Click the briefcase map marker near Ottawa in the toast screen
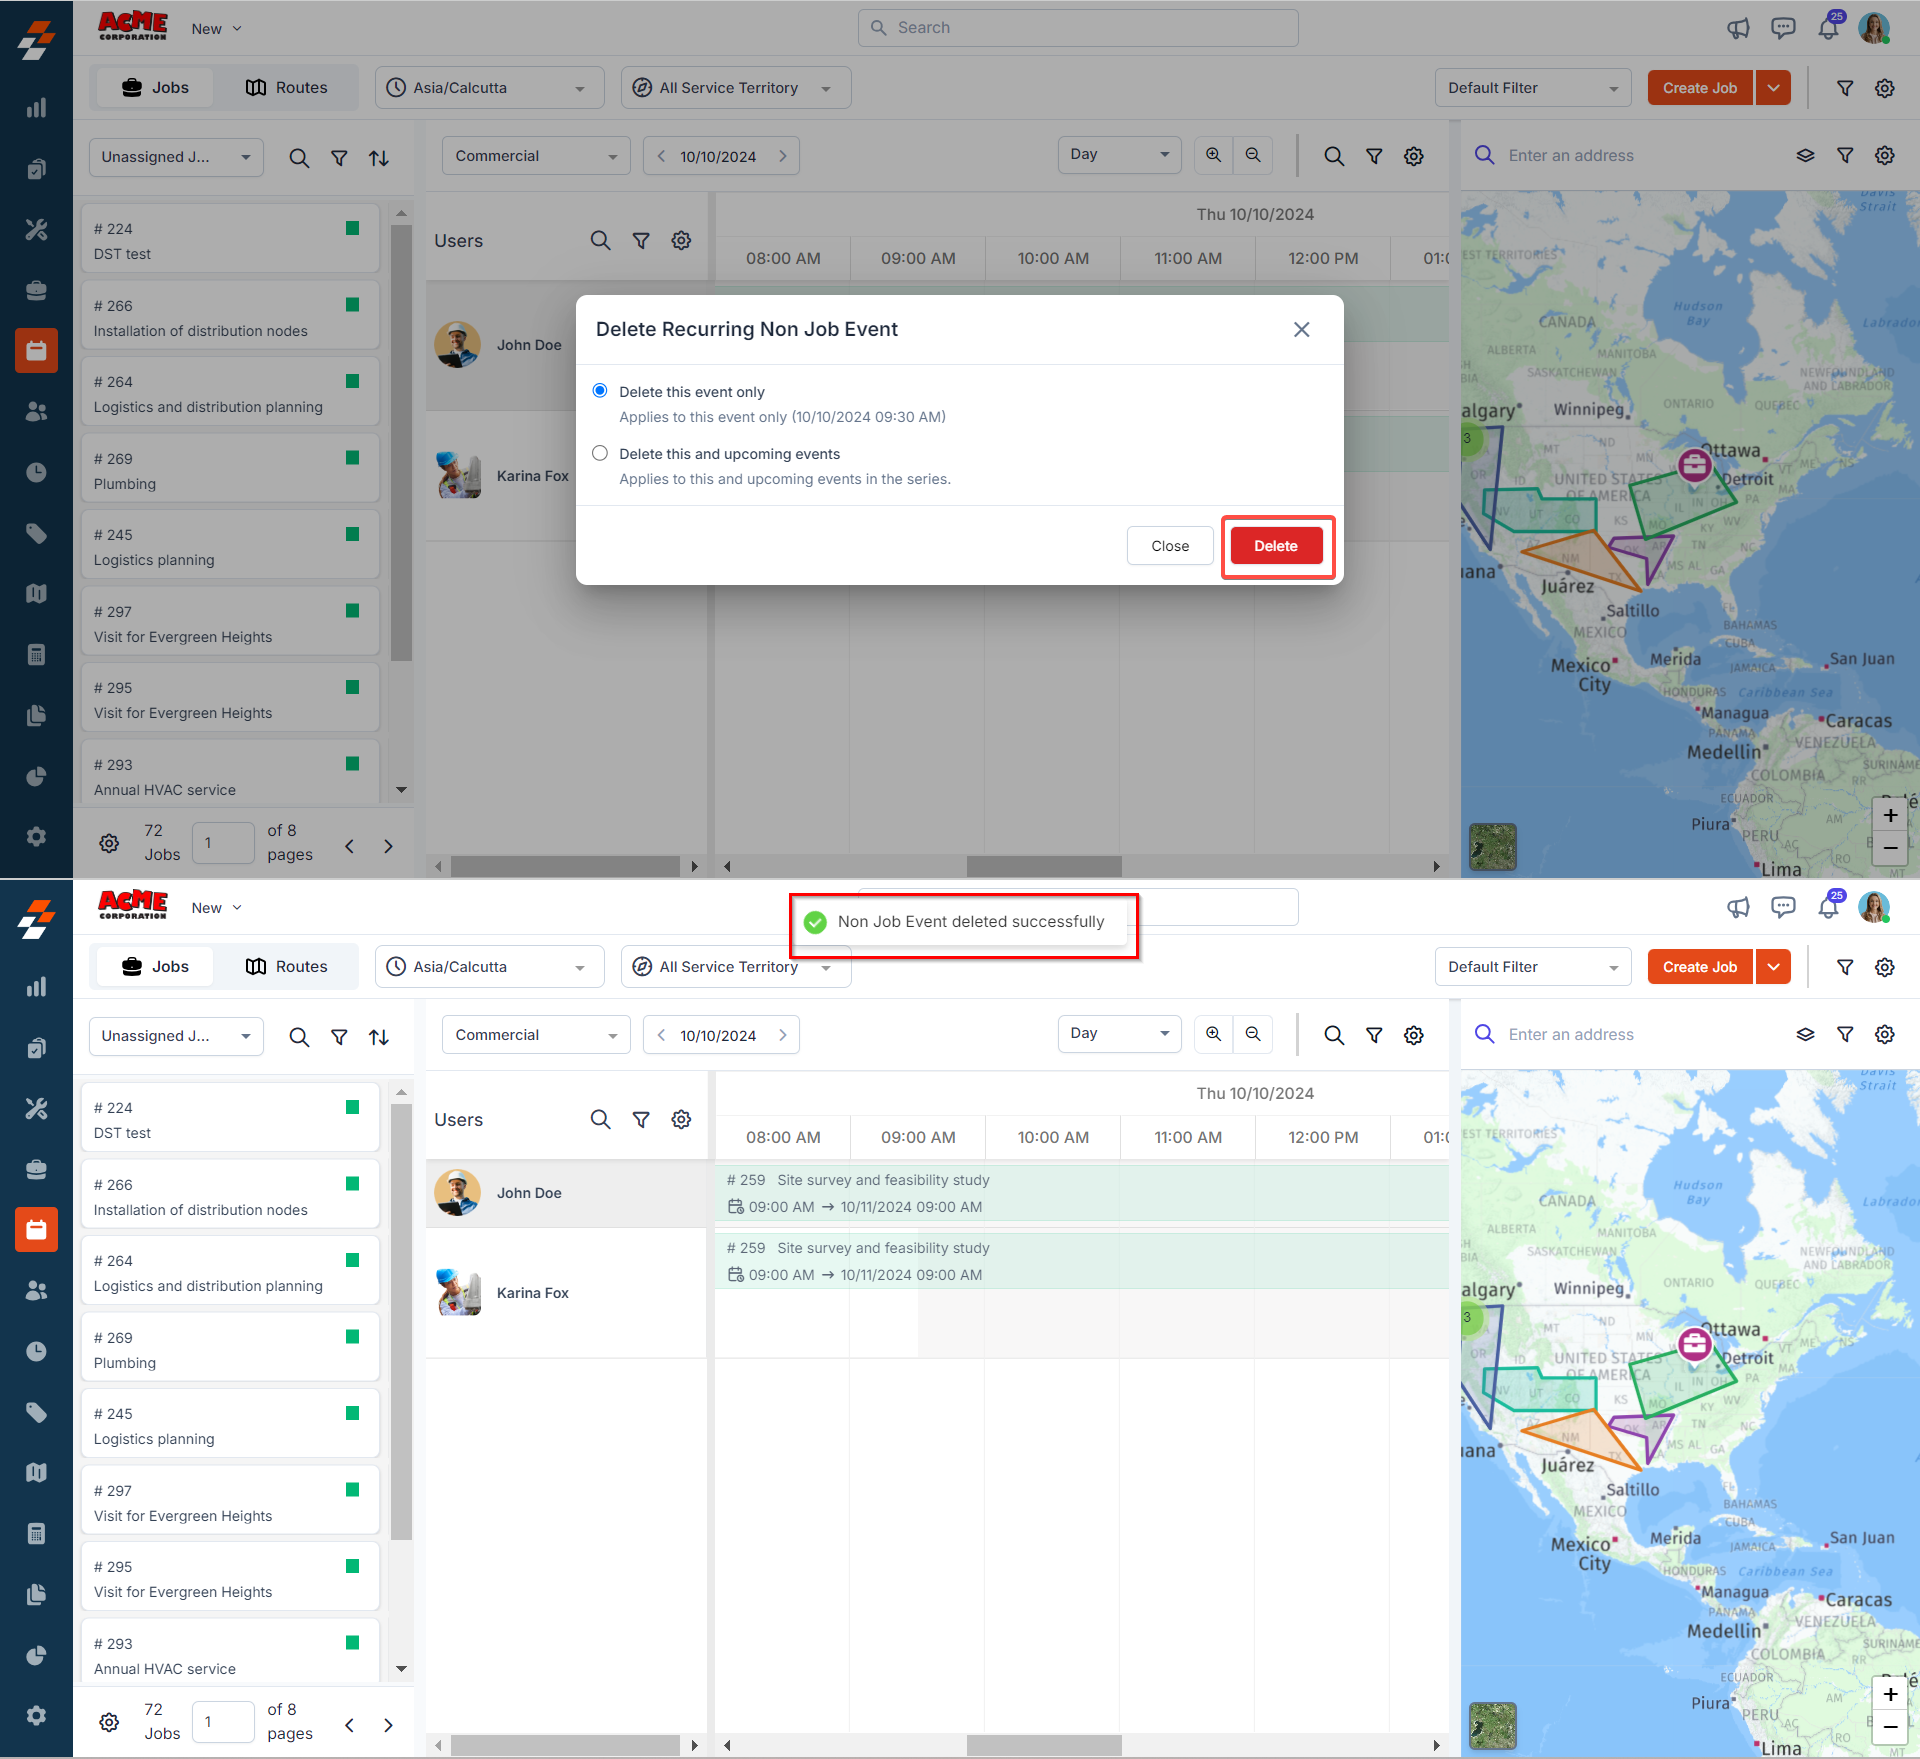1920x1759 pixels. [x=1694, y=1344]
